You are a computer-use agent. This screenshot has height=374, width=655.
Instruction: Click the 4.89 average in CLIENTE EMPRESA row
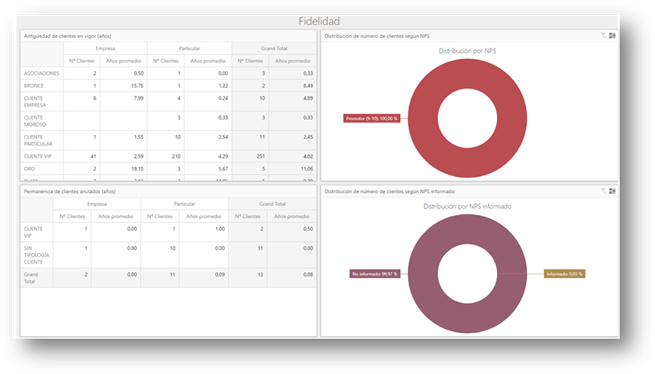[308, 98]
